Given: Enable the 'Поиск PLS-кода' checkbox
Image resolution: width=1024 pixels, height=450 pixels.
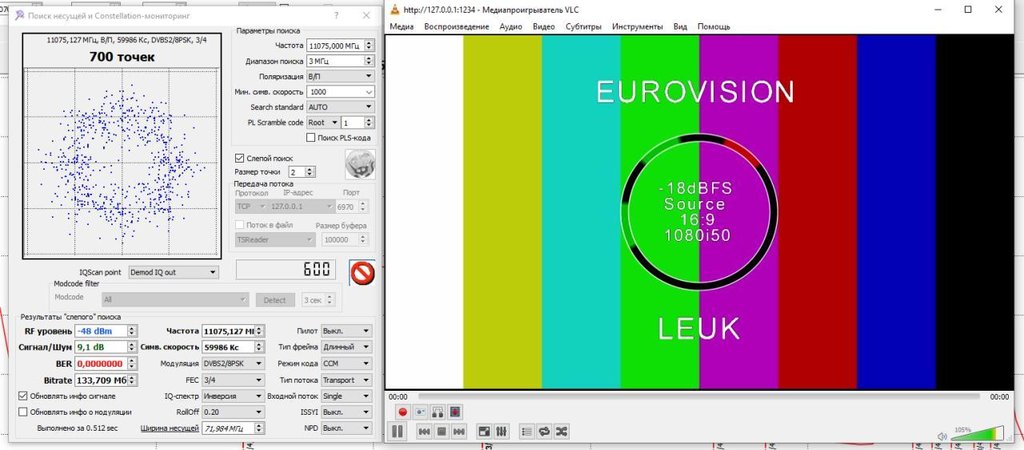Looking at the screenshot, I should tap(311, 137).
